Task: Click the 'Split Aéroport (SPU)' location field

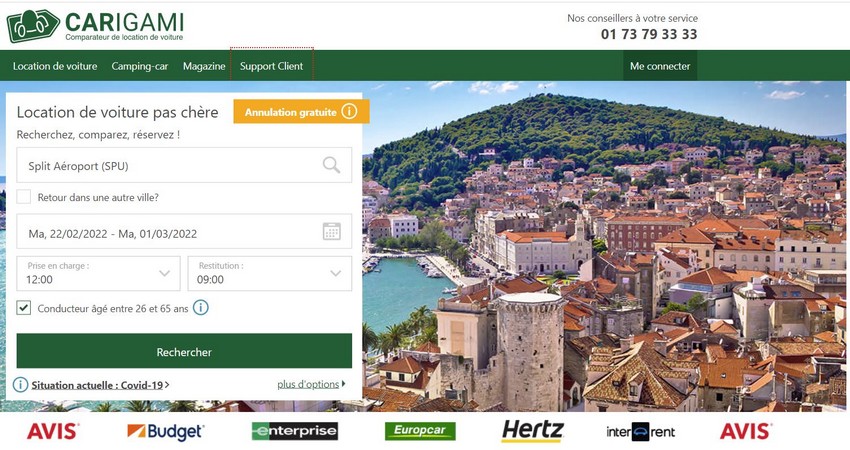Action: coord(170,166)
